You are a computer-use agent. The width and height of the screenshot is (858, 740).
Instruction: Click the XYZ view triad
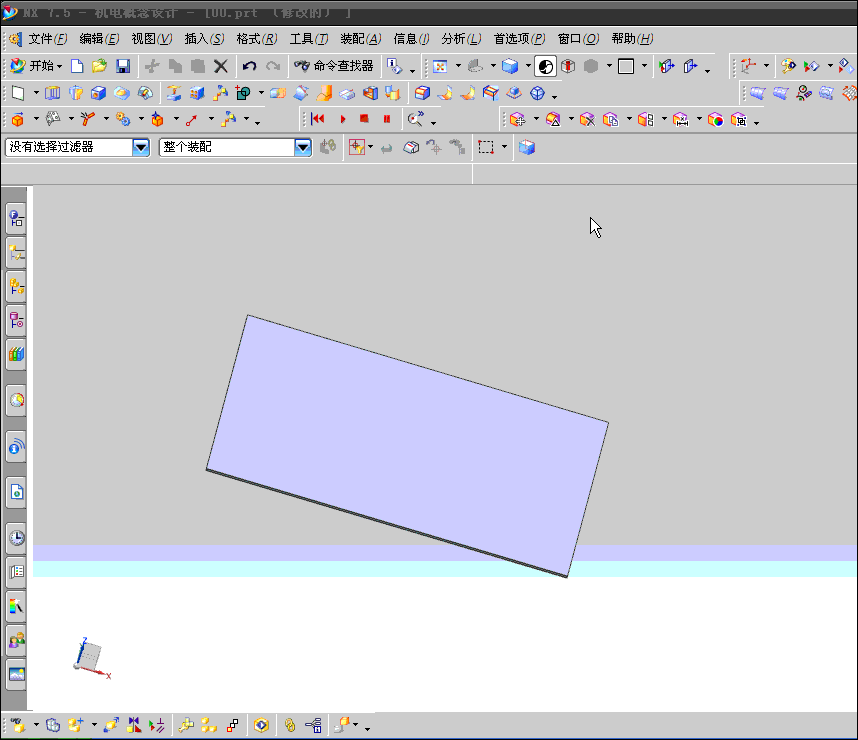pyautogui.click(x=91, y=658)
